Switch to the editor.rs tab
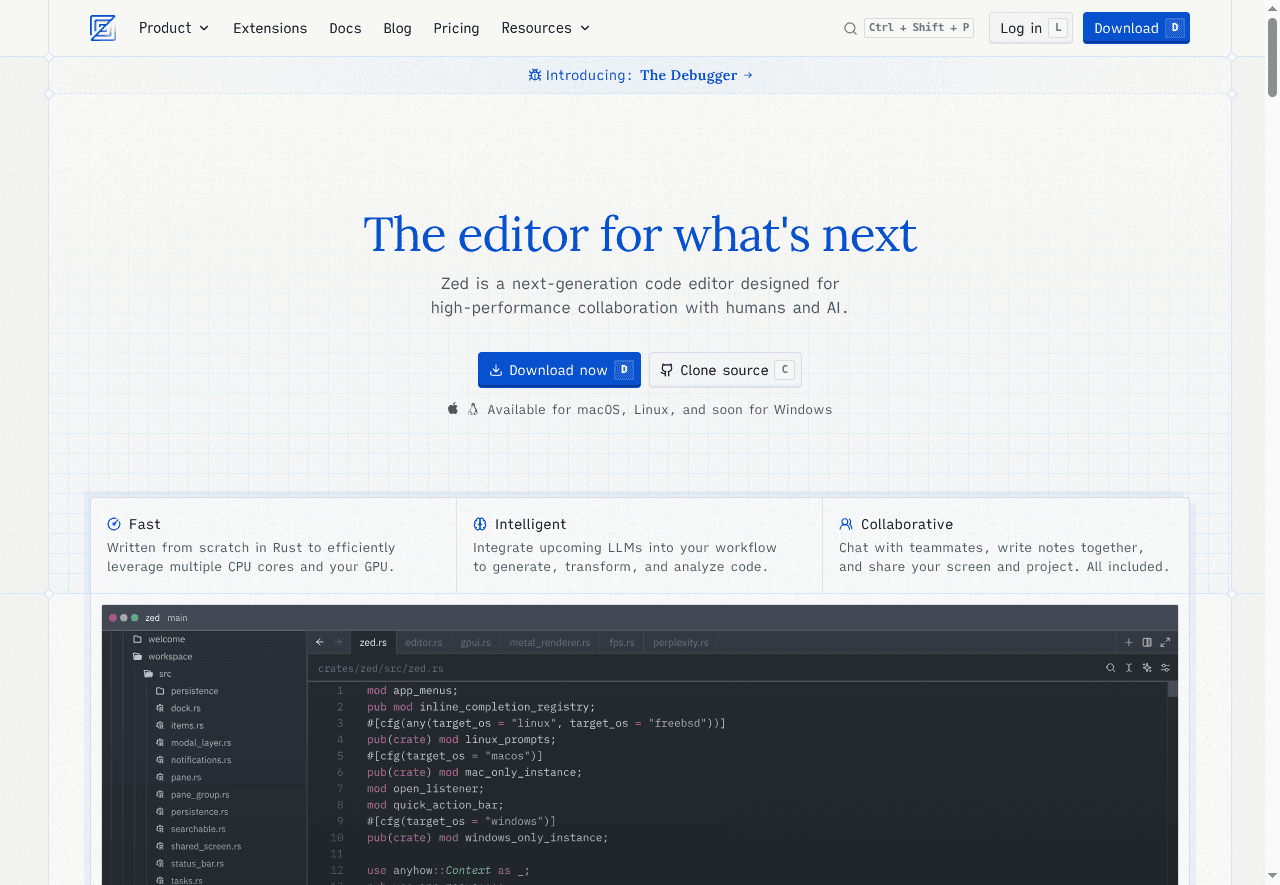1280x885 pixels. point(423,642)
